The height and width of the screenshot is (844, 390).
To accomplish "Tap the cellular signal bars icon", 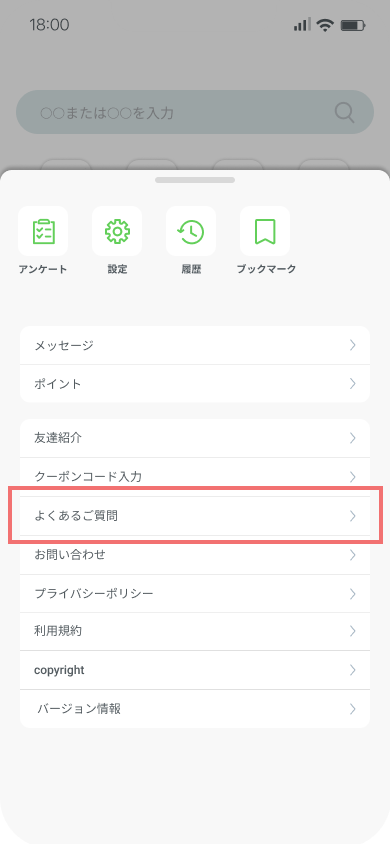I will (x=302, y=25).
